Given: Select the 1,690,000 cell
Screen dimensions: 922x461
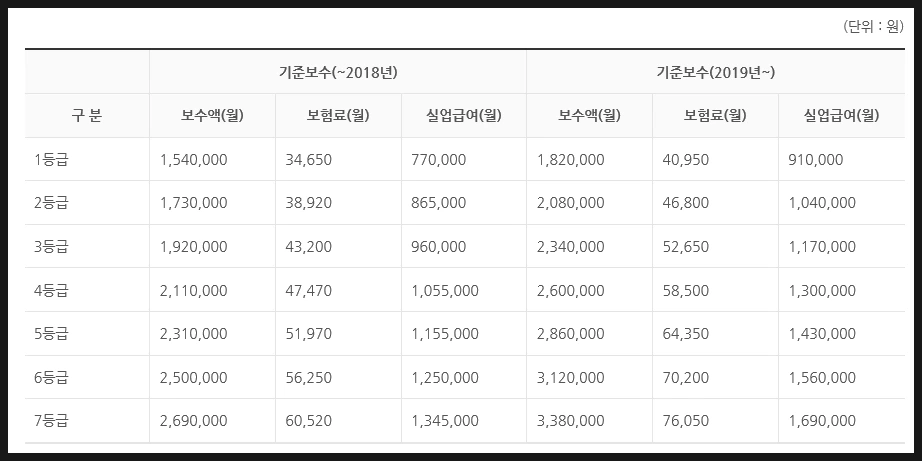Looking at the screenshot, I should click(842, 421).
